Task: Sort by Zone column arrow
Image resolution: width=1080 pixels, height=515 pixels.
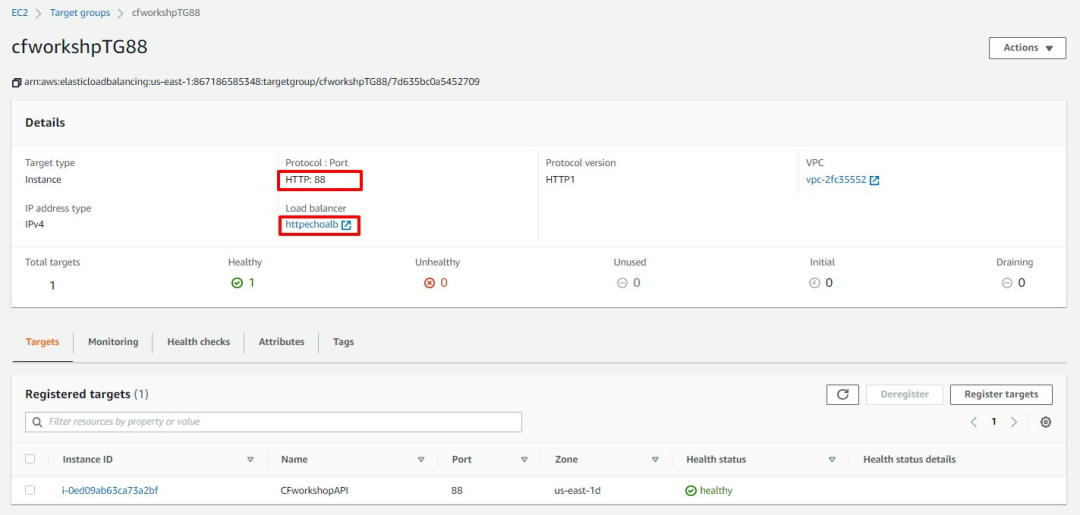Action: 655,460
